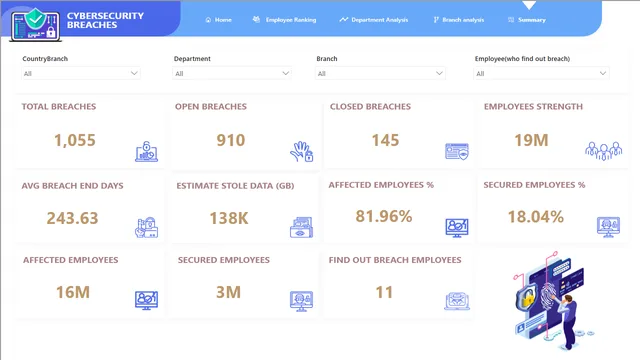Image resolution: width=640 pixels, height=360 pixels.
Task: Click the Affected Employees monitor icon
Action: pyautogui.click(x=147, y=300)
